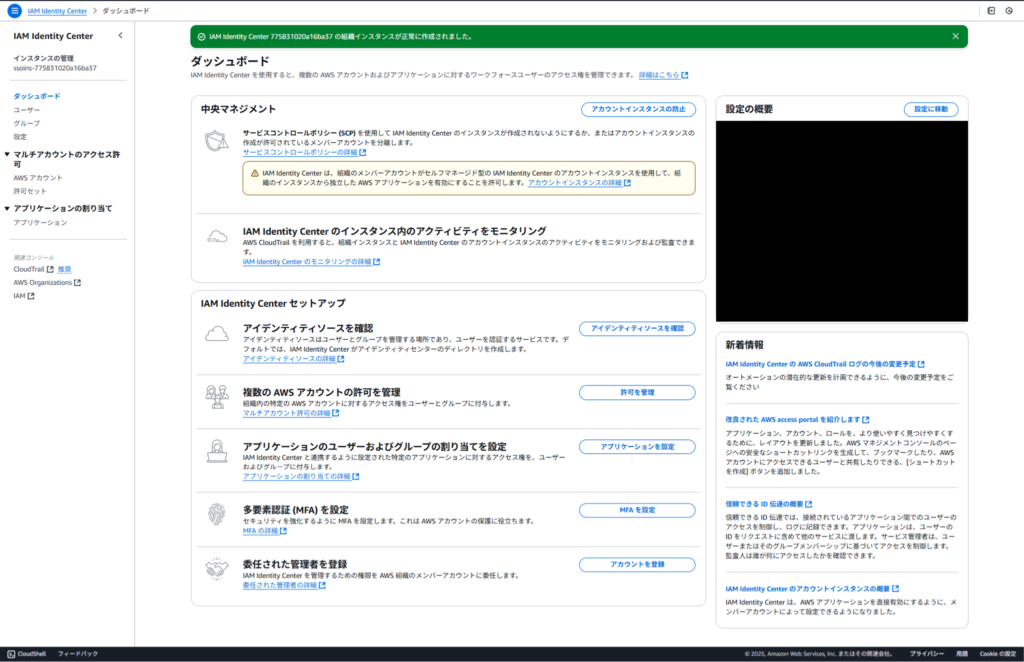Click the people icon beside 複数の AWS アカウント

click(217, 397)
